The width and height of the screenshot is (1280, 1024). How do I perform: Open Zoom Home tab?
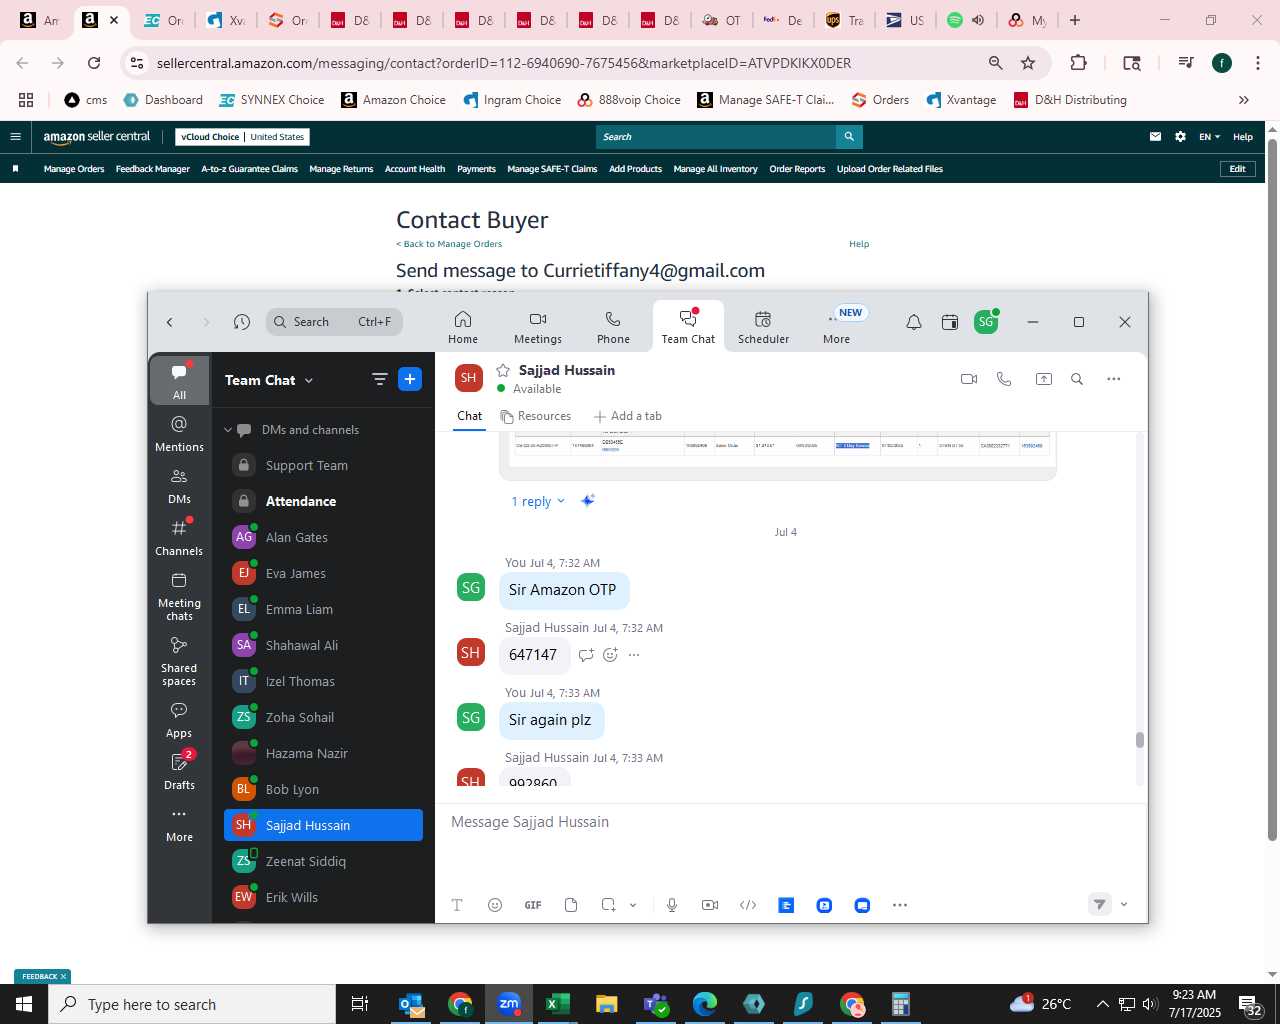[463, 327]
